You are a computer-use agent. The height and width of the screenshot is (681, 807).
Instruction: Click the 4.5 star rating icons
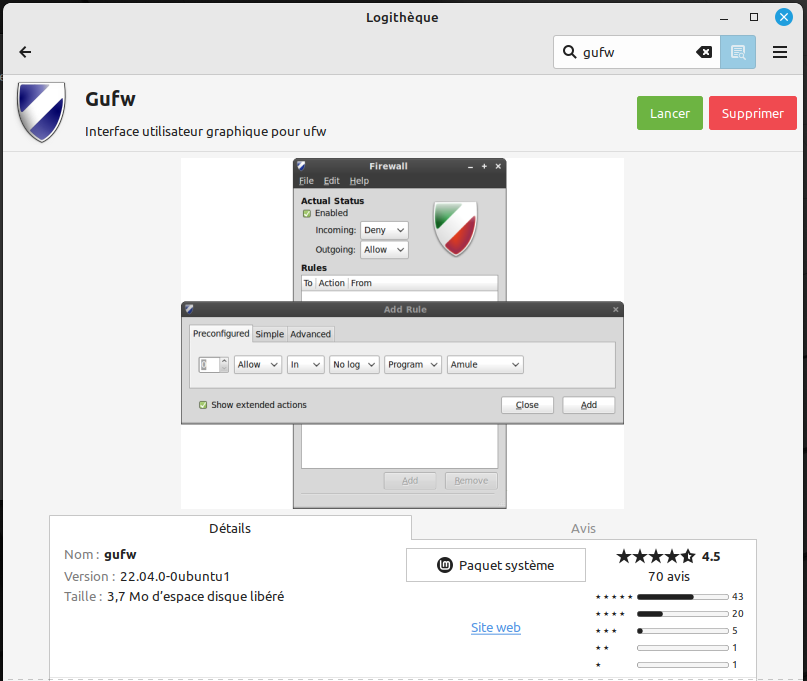click(655, 556)
